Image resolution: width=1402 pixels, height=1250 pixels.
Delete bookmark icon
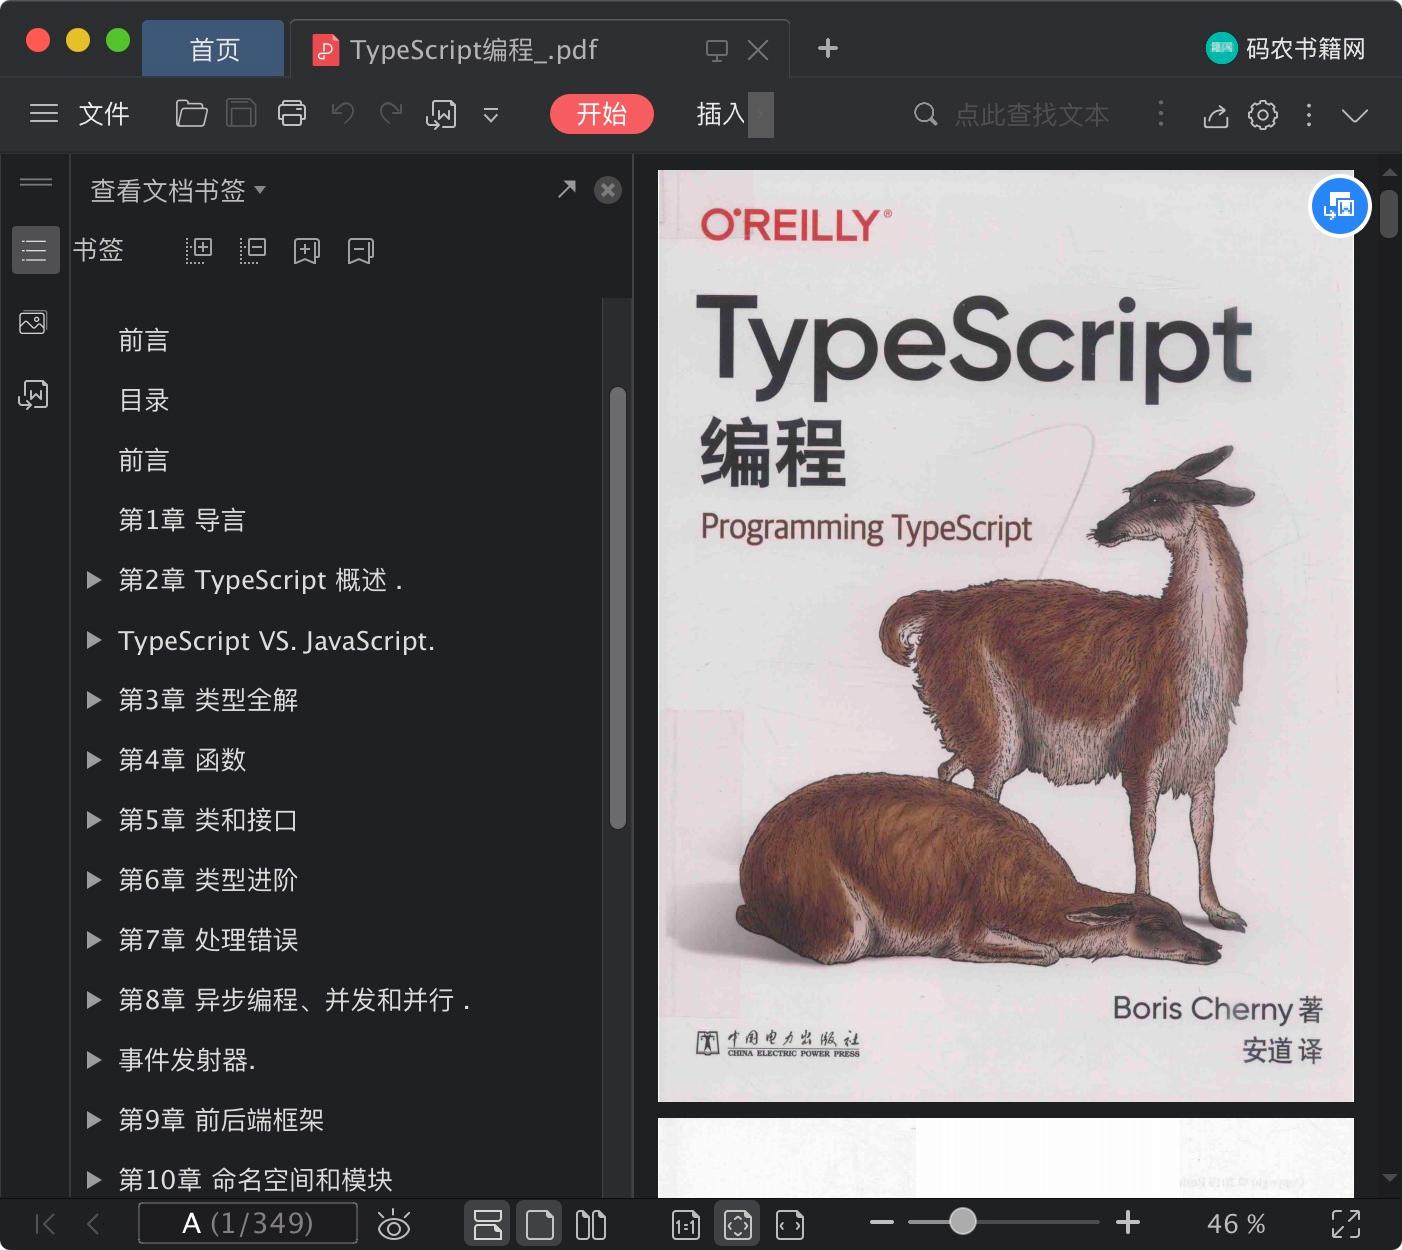(361, 250)
